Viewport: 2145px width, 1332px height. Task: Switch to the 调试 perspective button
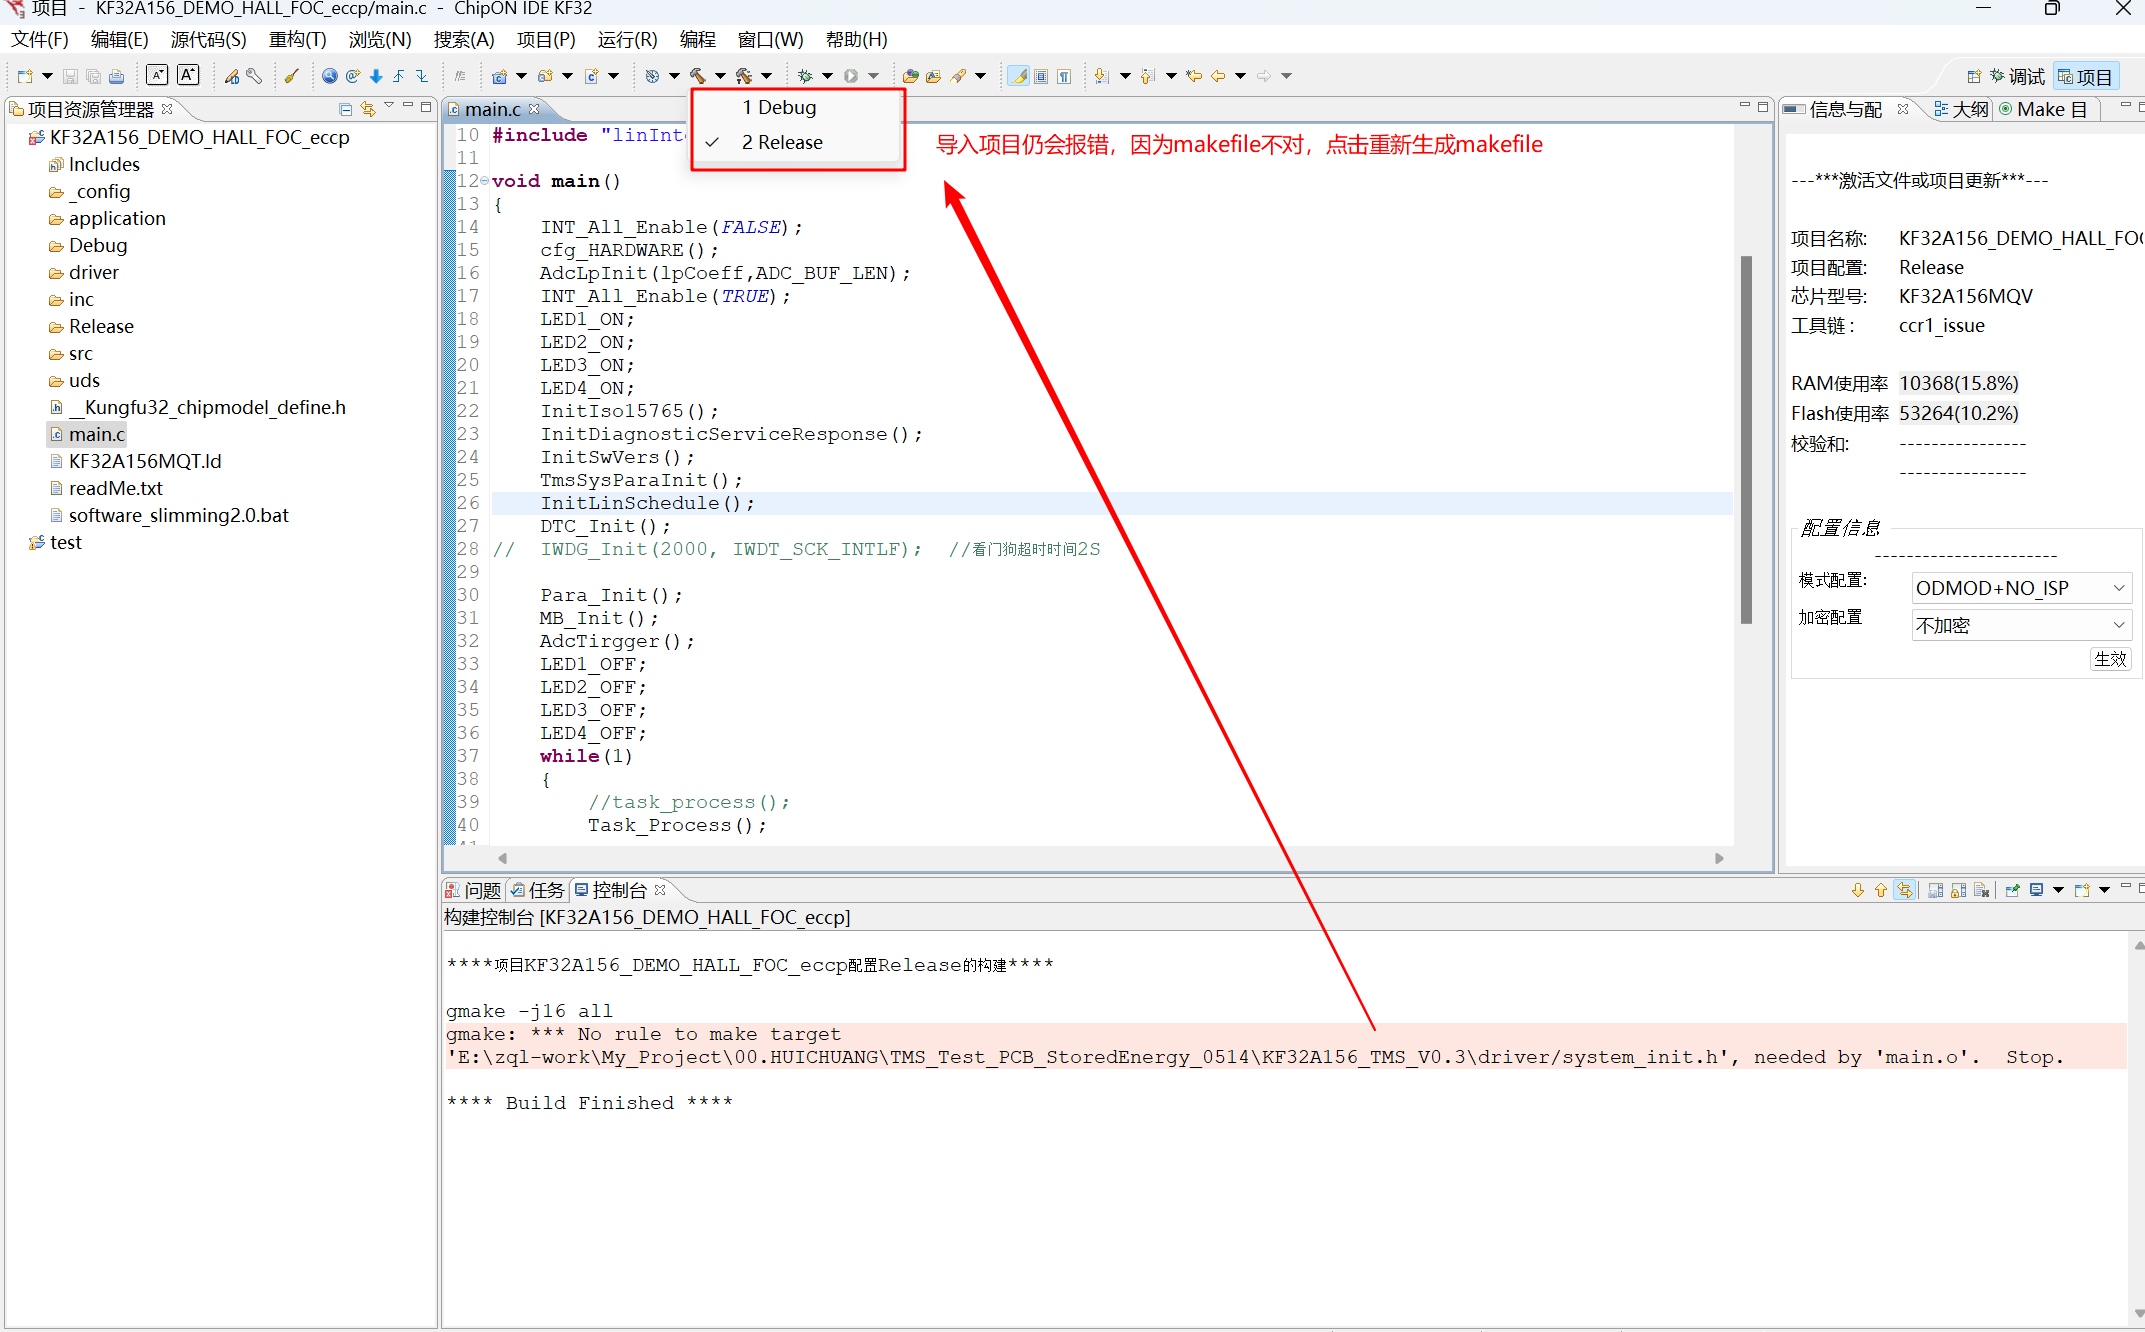(2017, 77)
